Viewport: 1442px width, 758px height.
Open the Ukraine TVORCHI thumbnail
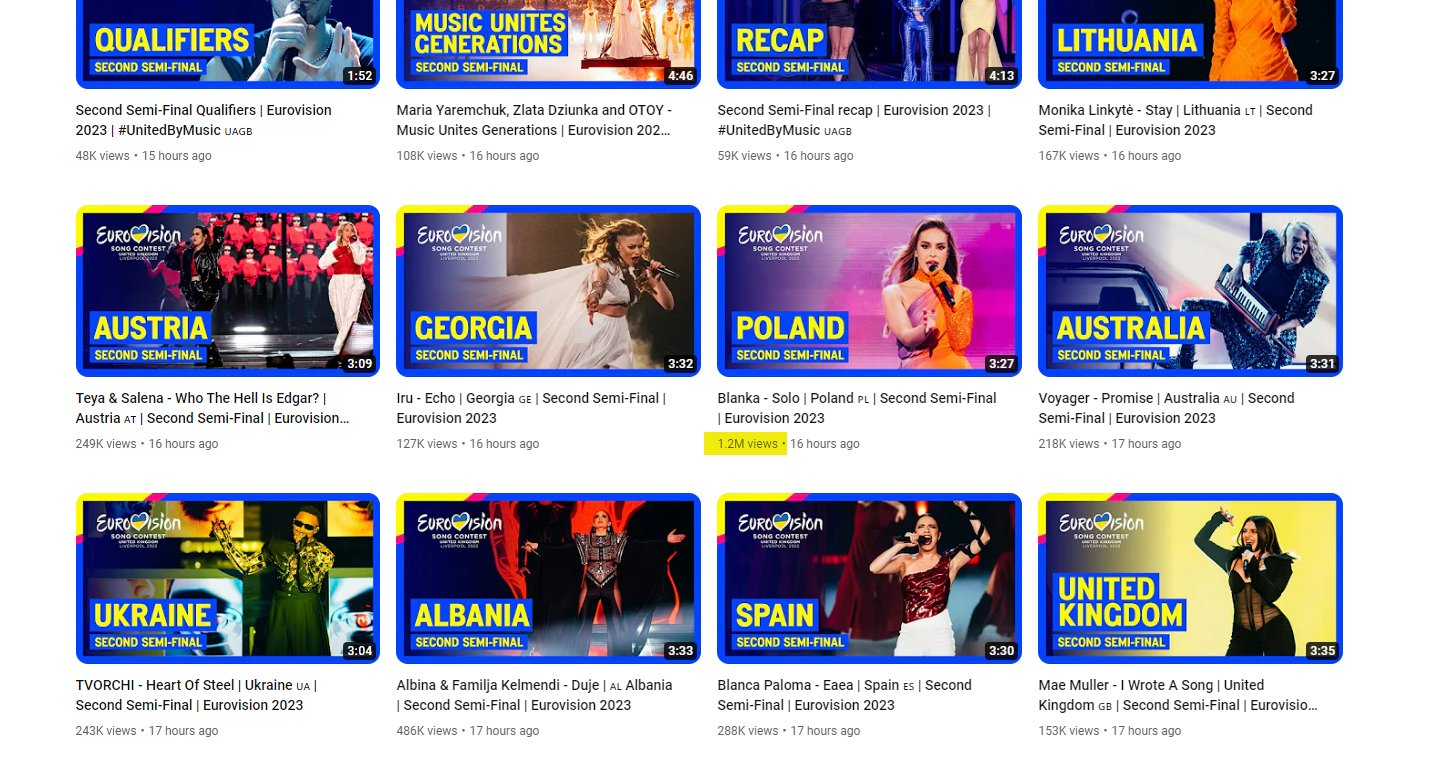[228, 579]
